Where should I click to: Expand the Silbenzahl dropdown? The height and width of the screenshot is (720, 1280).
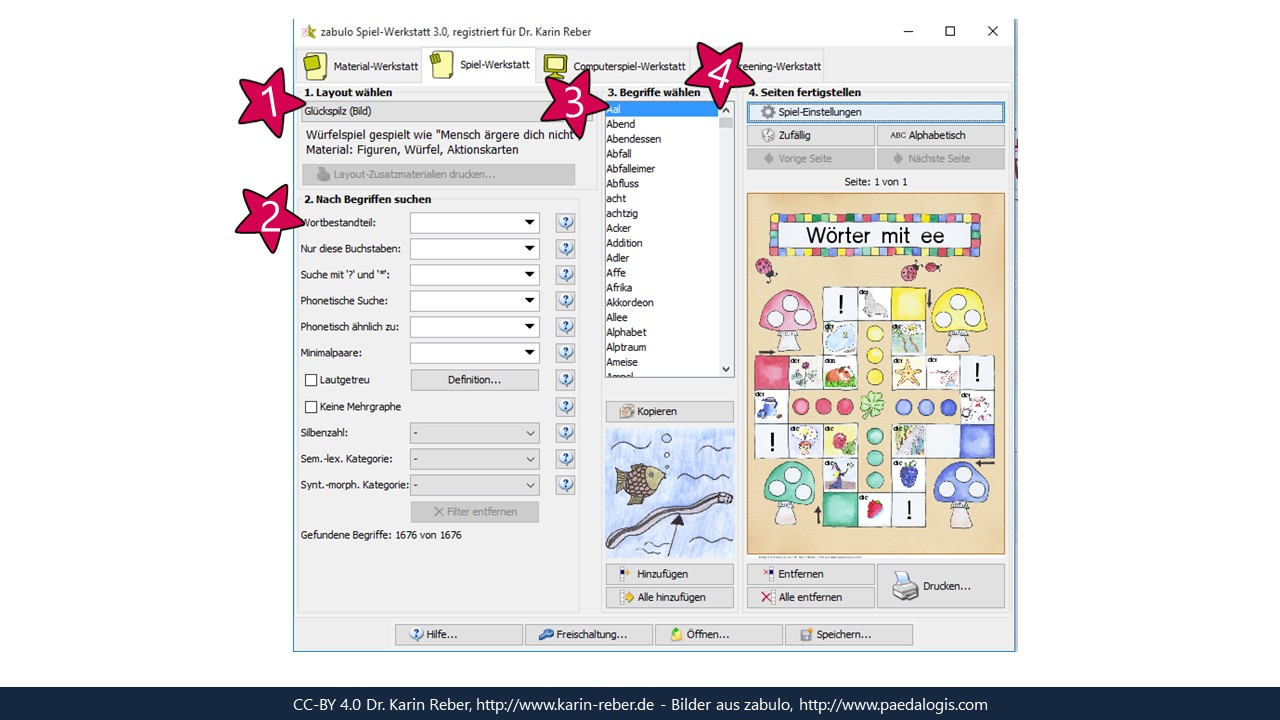pos(530,433)
